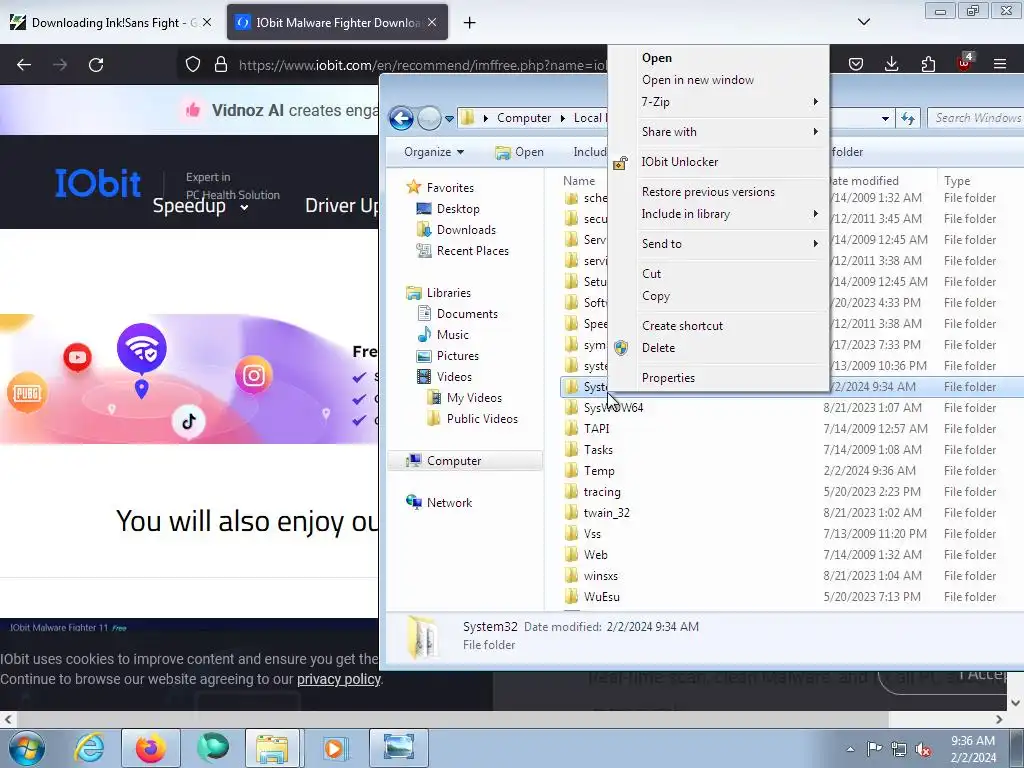Open a new Firefox tab with plus
The width and height of the screenshot is (1024, 768).
[470, 23]
